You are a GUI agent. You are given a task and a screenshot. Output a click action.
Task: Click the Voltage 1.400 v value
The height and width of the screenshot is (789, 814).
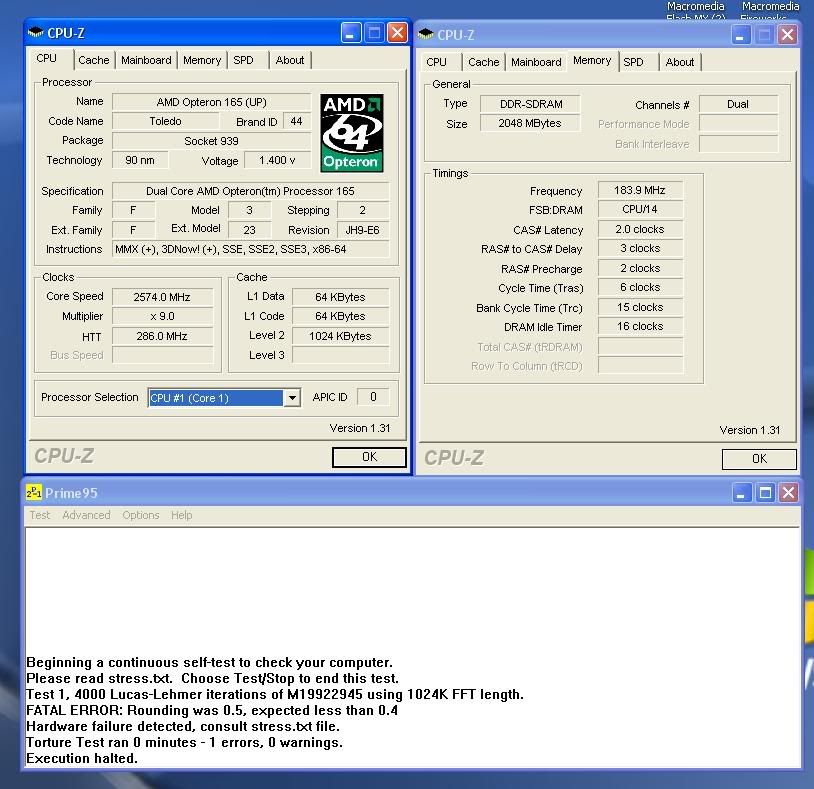point(277,160)
